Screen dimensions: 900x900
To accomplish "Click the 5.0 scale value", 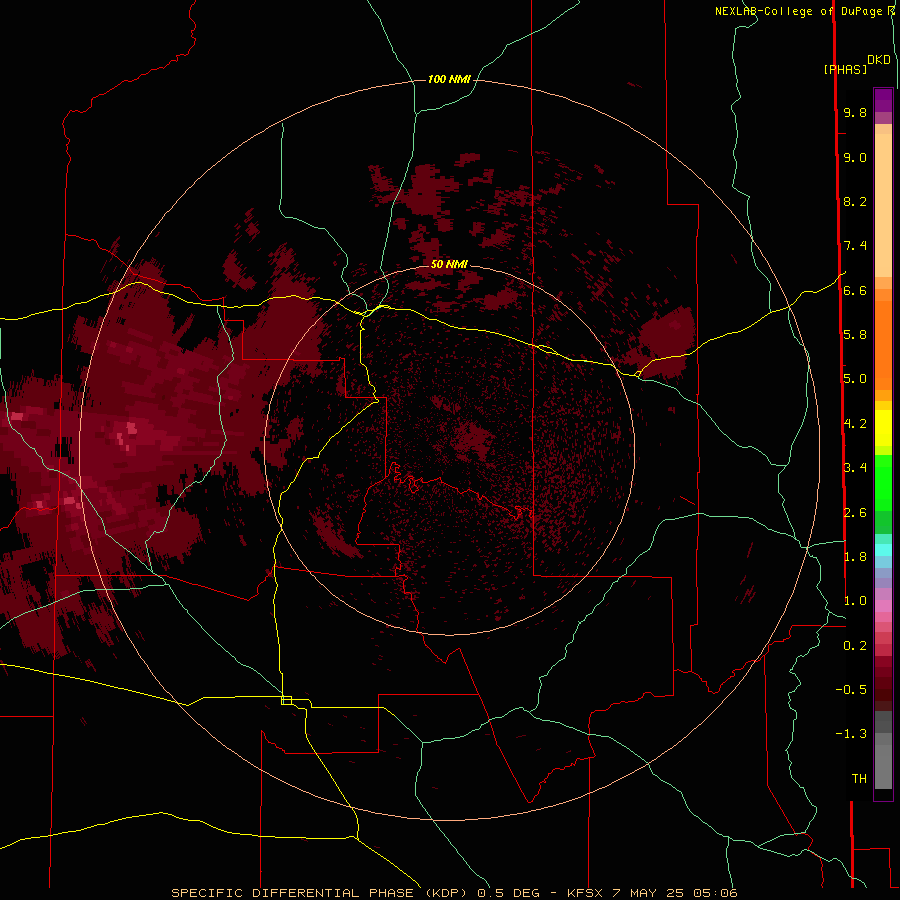I will (x=855, y=379).
